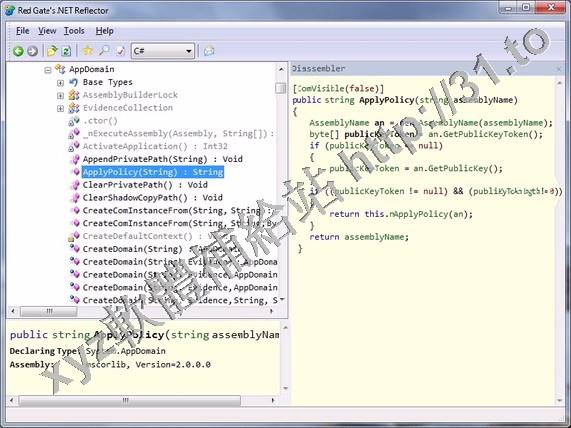Click the .ctor() method icon

(74, 121)
